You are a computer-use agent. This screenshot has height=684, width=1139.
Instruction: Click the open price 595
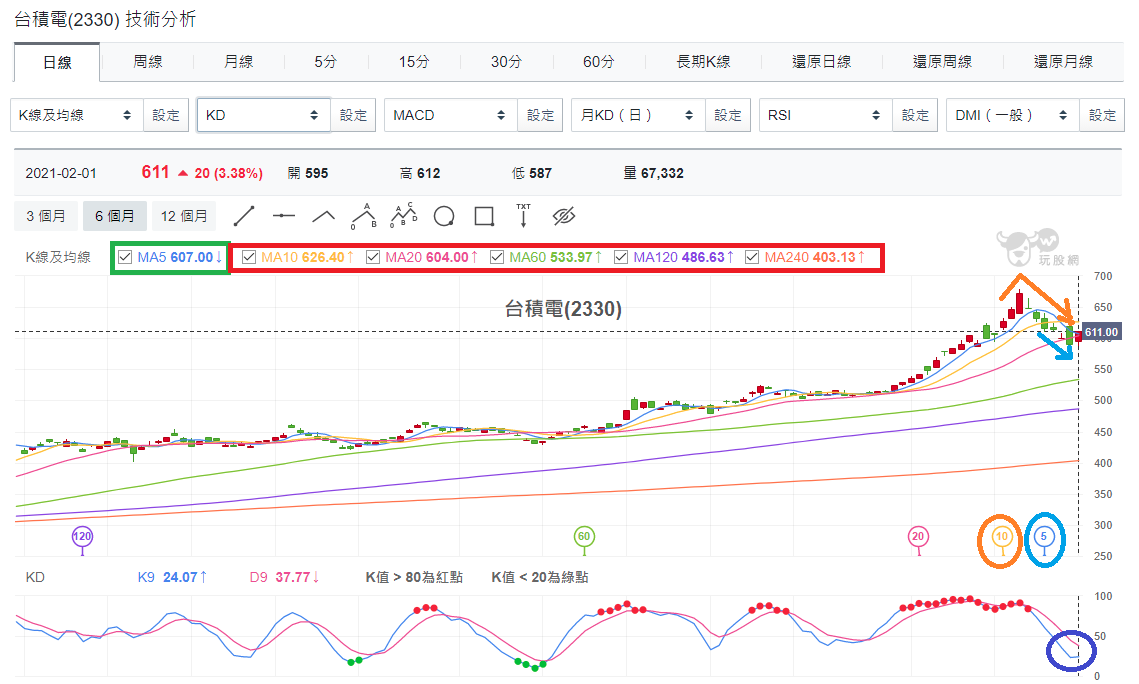click(317, 174)
